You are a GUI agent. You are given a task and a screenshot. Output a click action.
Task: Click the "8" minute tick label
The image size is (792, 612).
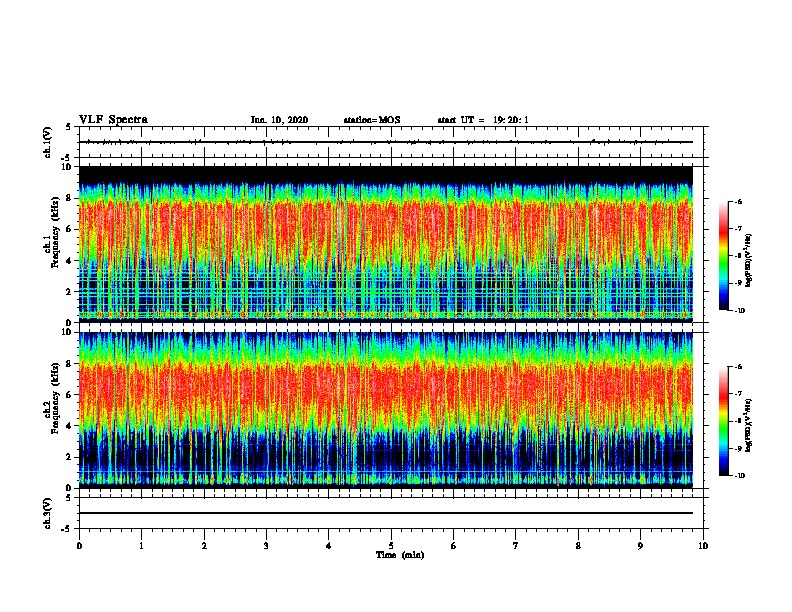tap(578, 546)
